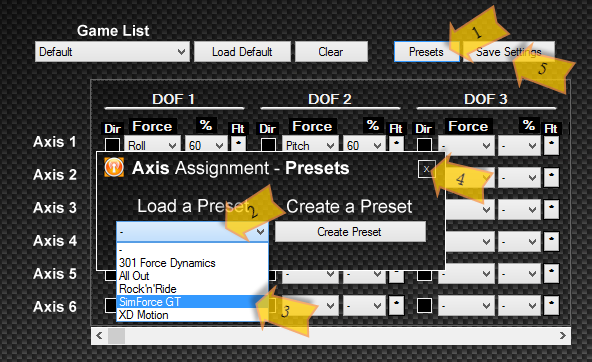Click the Create Preset button
592x362 pixels.
pyautogui.click(x=350, y=231)
